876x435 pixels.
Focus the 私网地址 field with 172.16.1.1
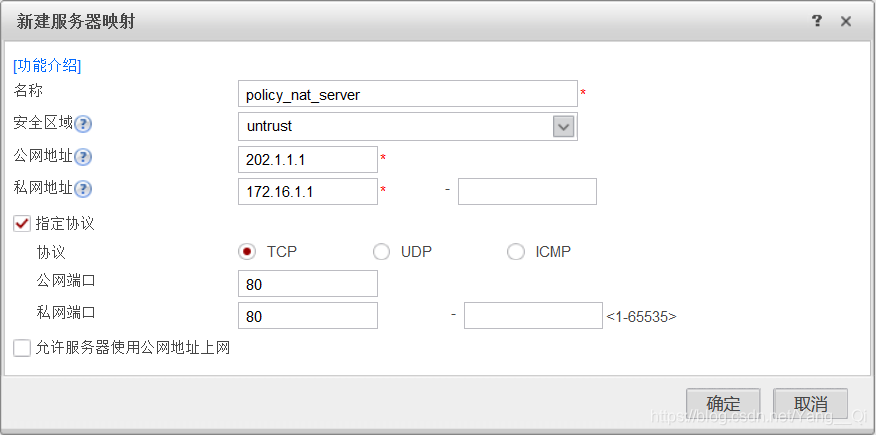point(308,192)
